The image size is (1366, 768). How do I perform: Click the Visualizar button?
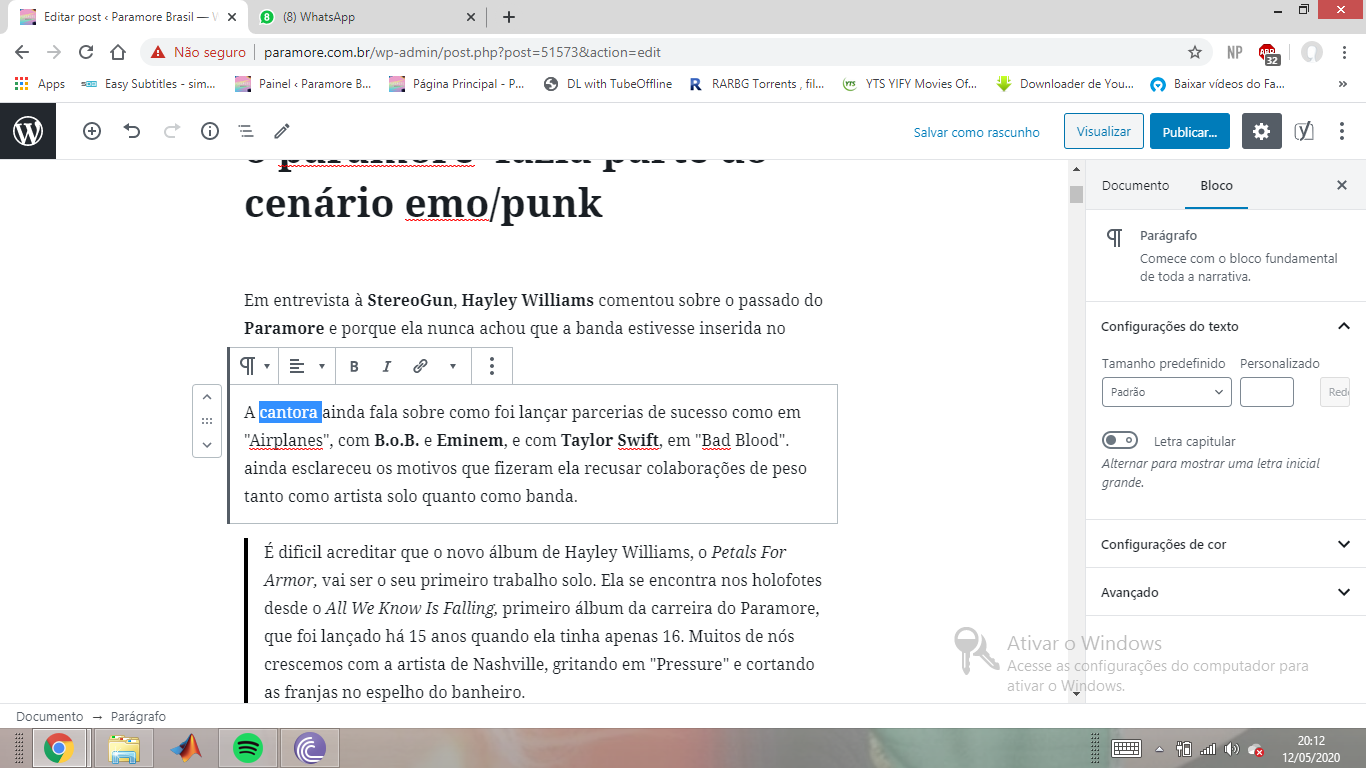[x=1103, y=131]
